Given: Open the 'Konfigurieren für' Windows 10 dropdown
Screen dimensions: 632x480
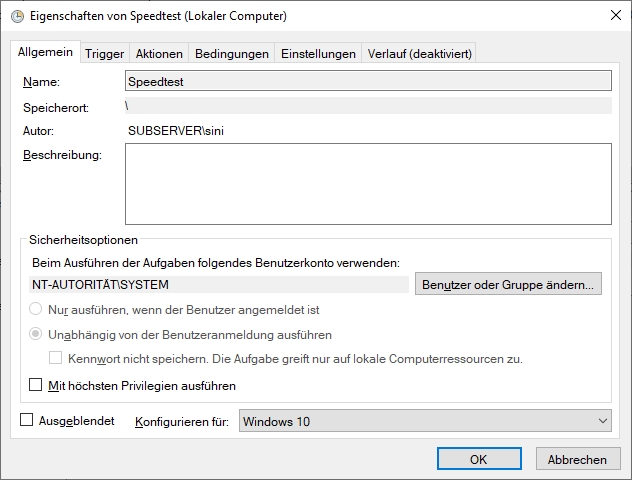Looking at the screenshot, I should click(x=425, y=421).
